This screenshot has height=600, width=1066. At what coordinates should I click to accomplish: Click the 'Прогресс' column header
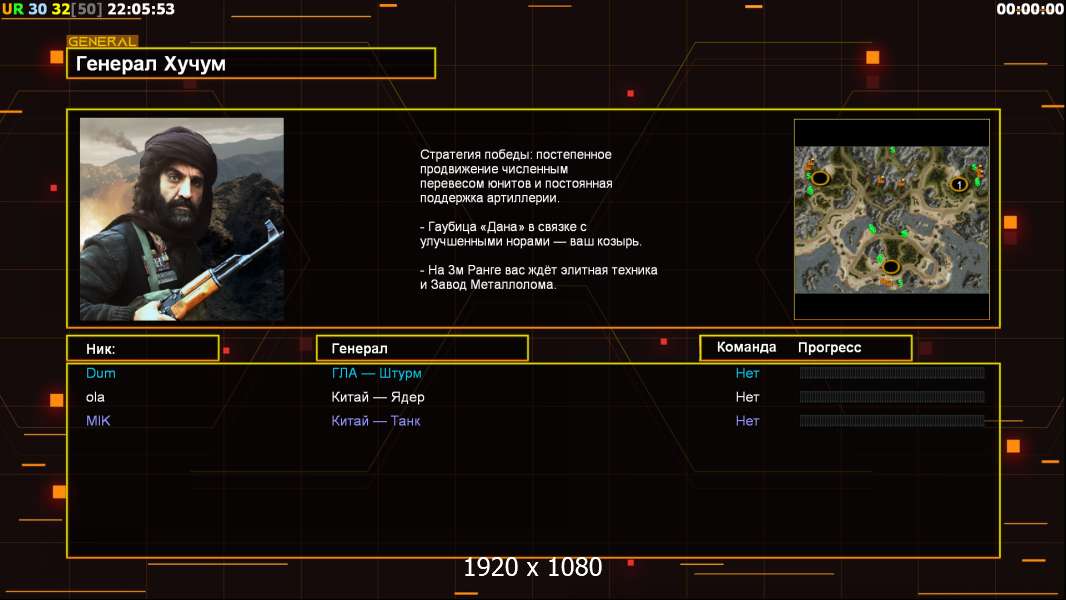(x=829, y=348)
